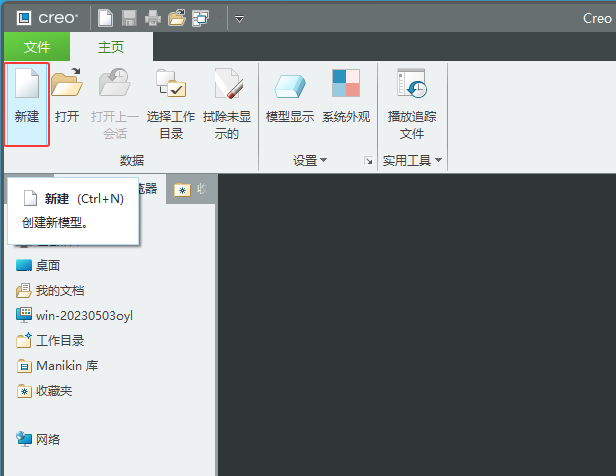Open 系统外观 settings
This screenshot has height=476, width=616.
click(x=346, y=96)
